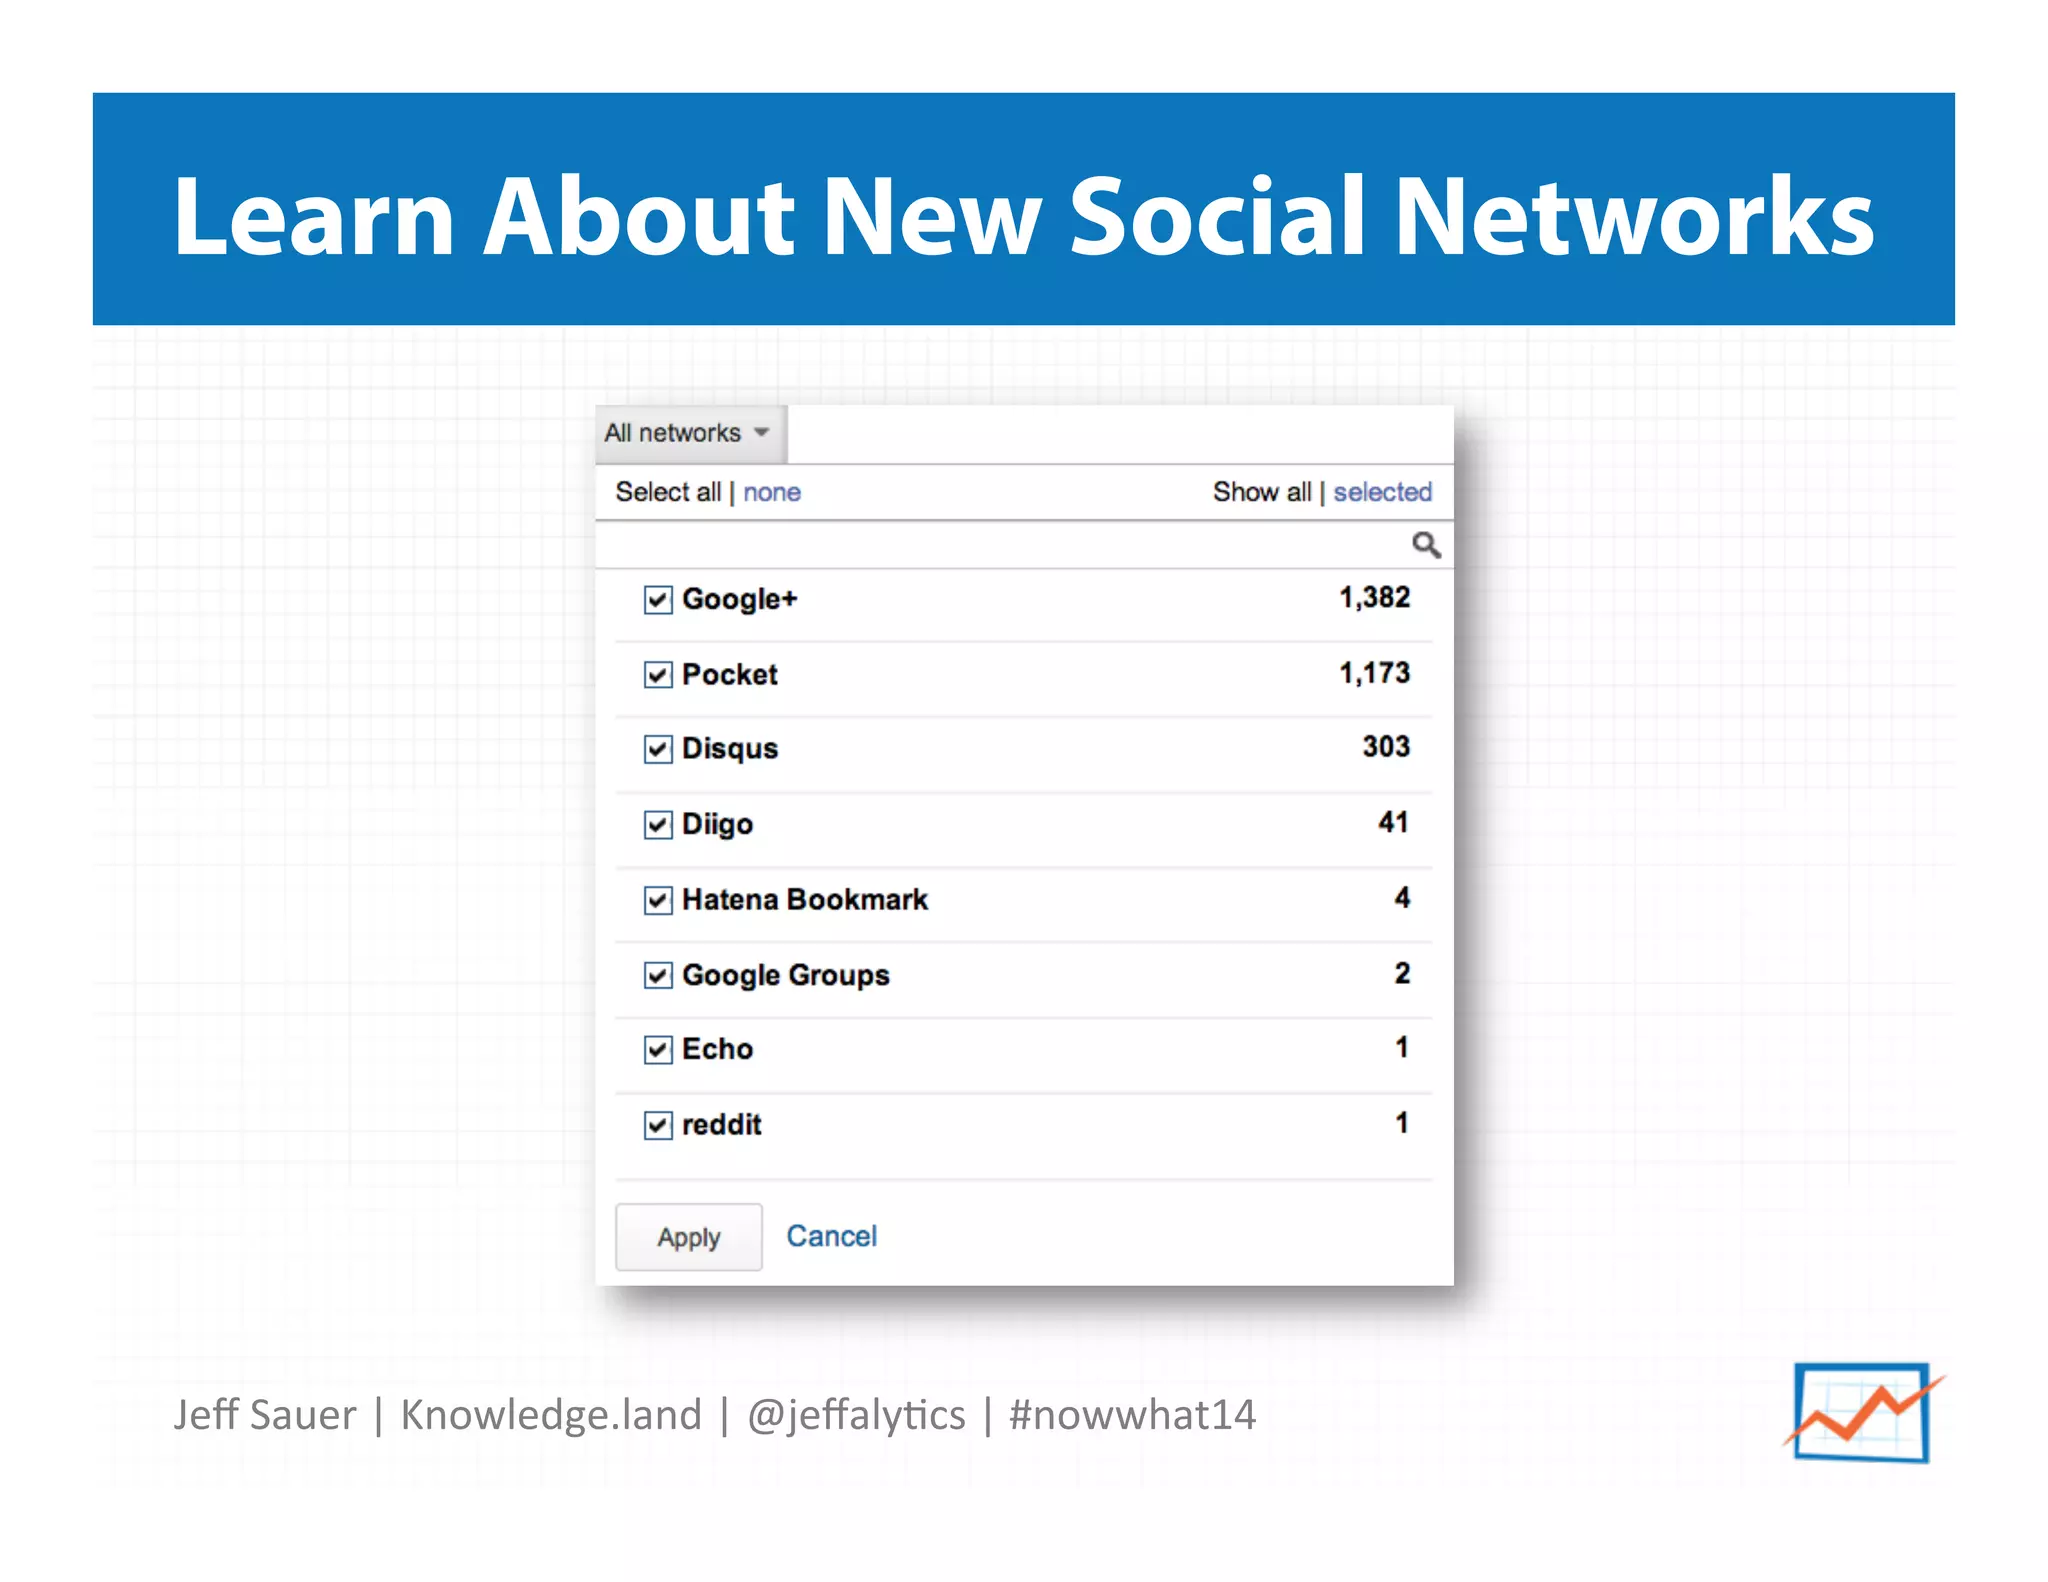
Task: Click the Diigo label text
Action: point(718,824)
